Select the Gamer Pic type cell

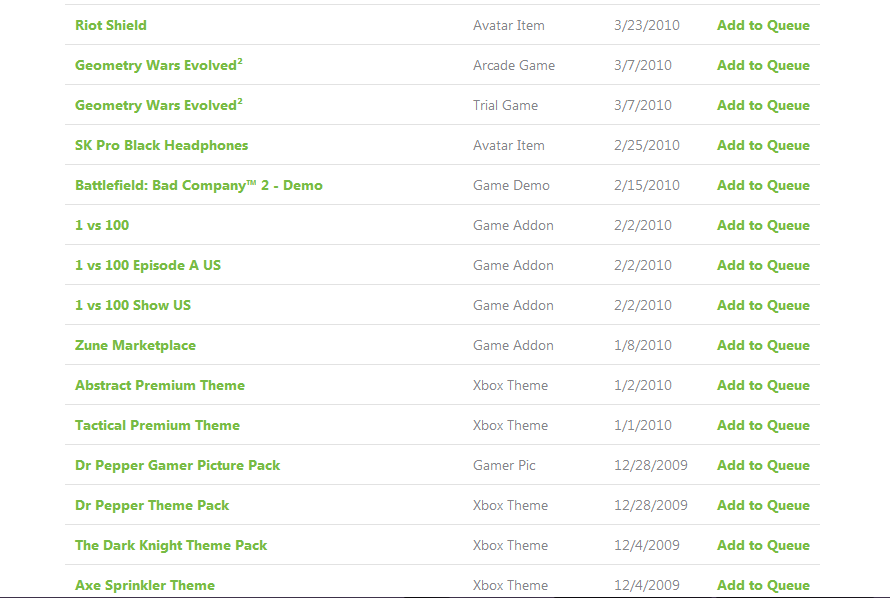504,465
